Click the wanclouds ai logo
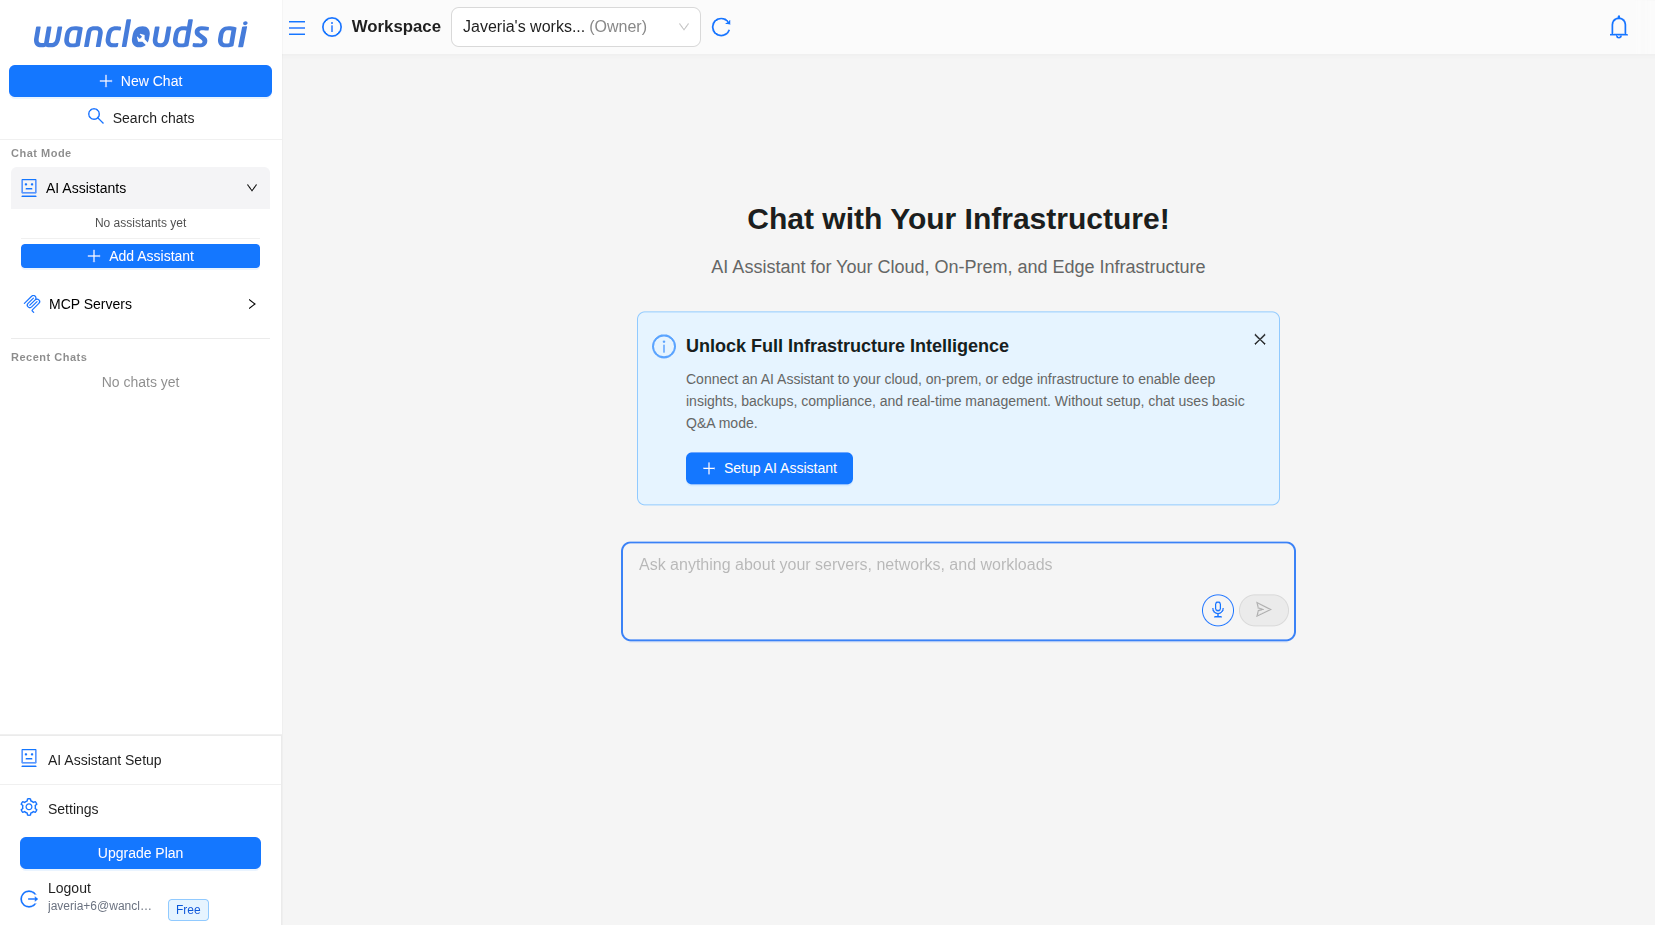This screenshot has width=1655, height=925. click(x=140, y=34)
